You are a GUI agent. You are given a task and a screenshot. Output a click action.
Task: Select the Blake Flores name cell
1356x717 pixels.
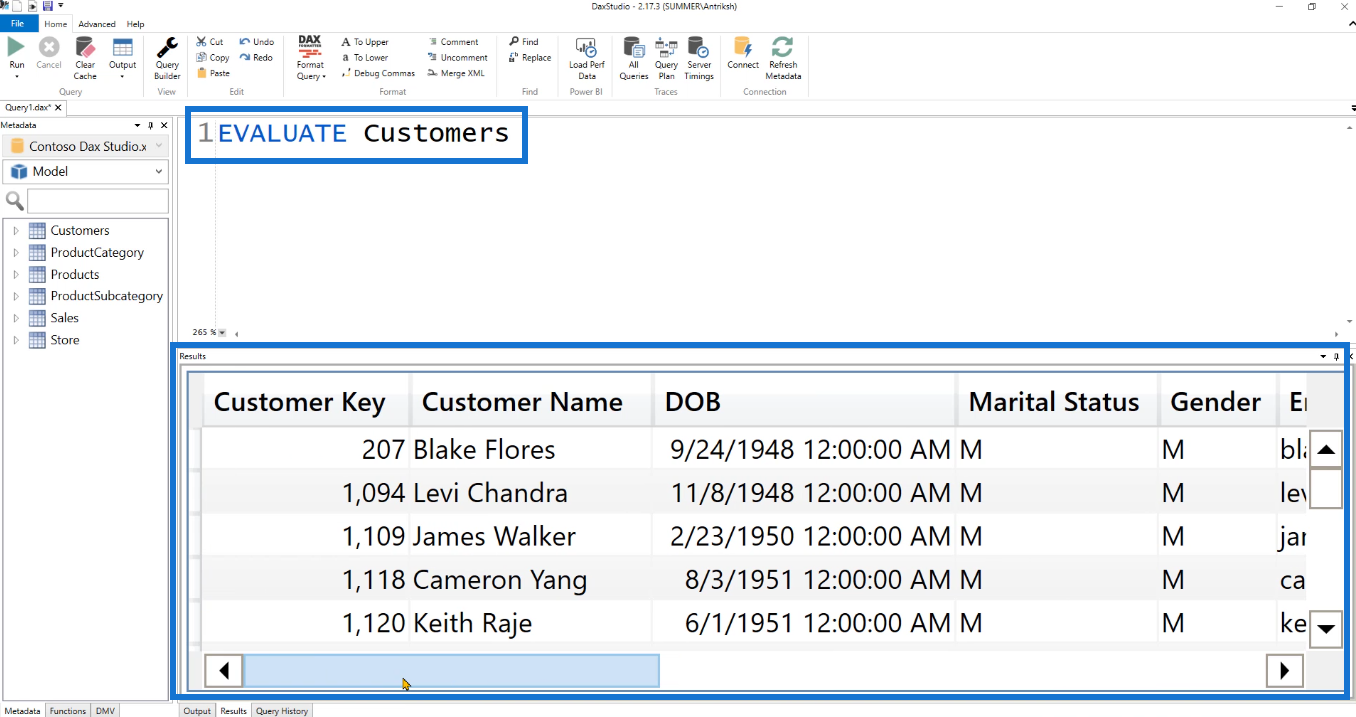pos(531,449)
